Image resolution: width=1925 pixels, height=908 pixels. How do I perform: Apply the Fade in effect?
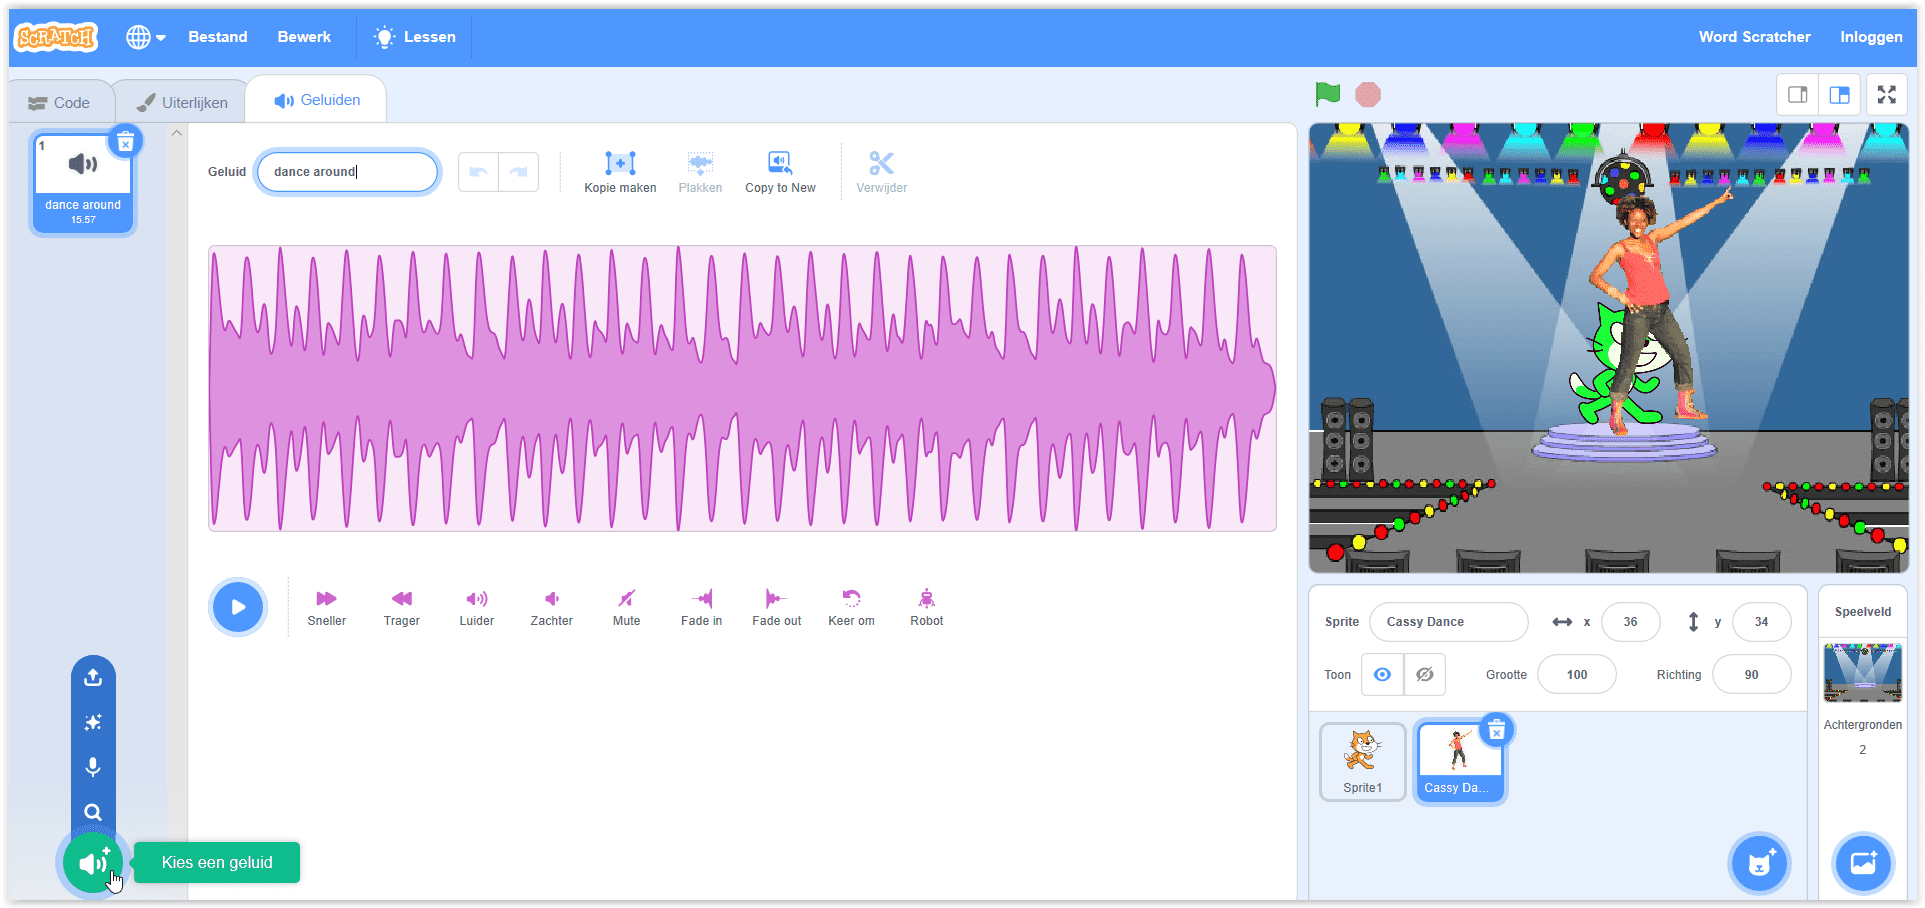coord(701,606)
